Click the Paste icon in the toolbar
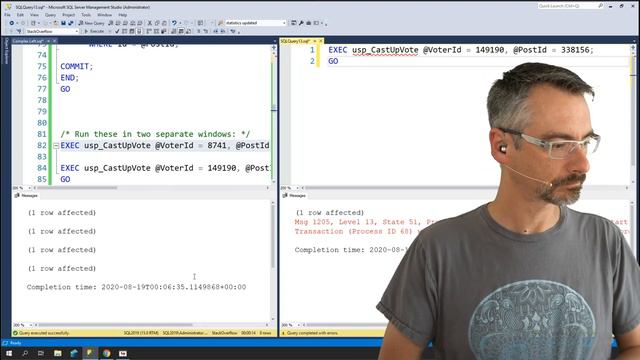Viewport: 640px width, 360px height. 164,23
